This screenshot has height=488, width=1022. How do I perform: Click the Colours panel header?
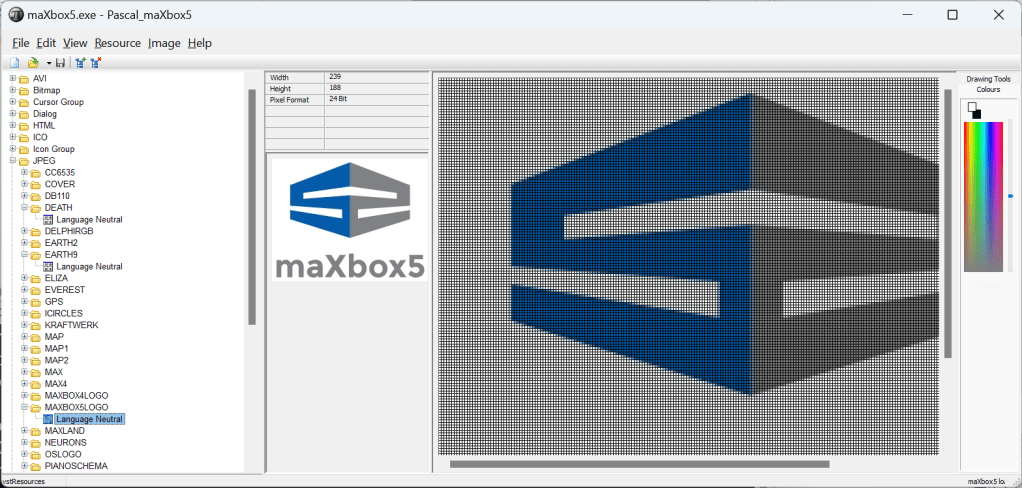coord(988,90)
